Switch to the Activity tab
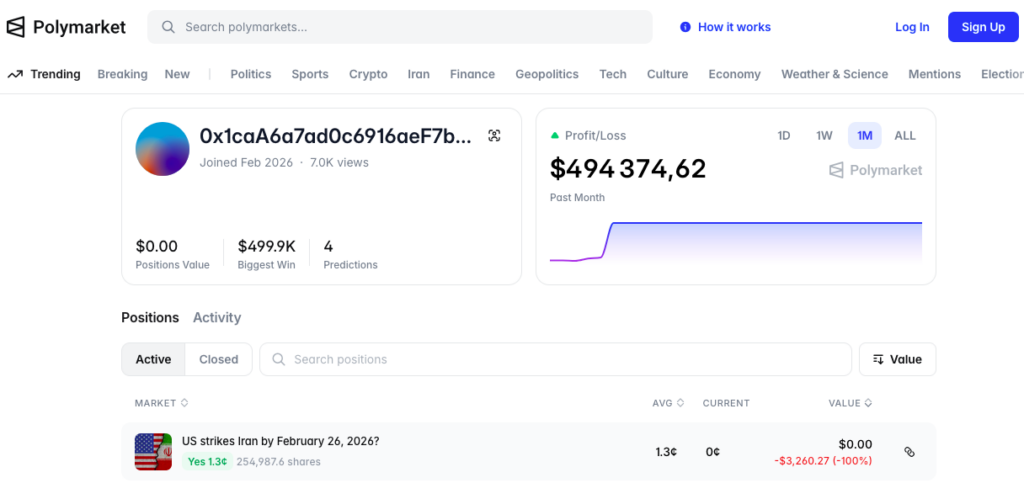 click(x=217, y=317)
